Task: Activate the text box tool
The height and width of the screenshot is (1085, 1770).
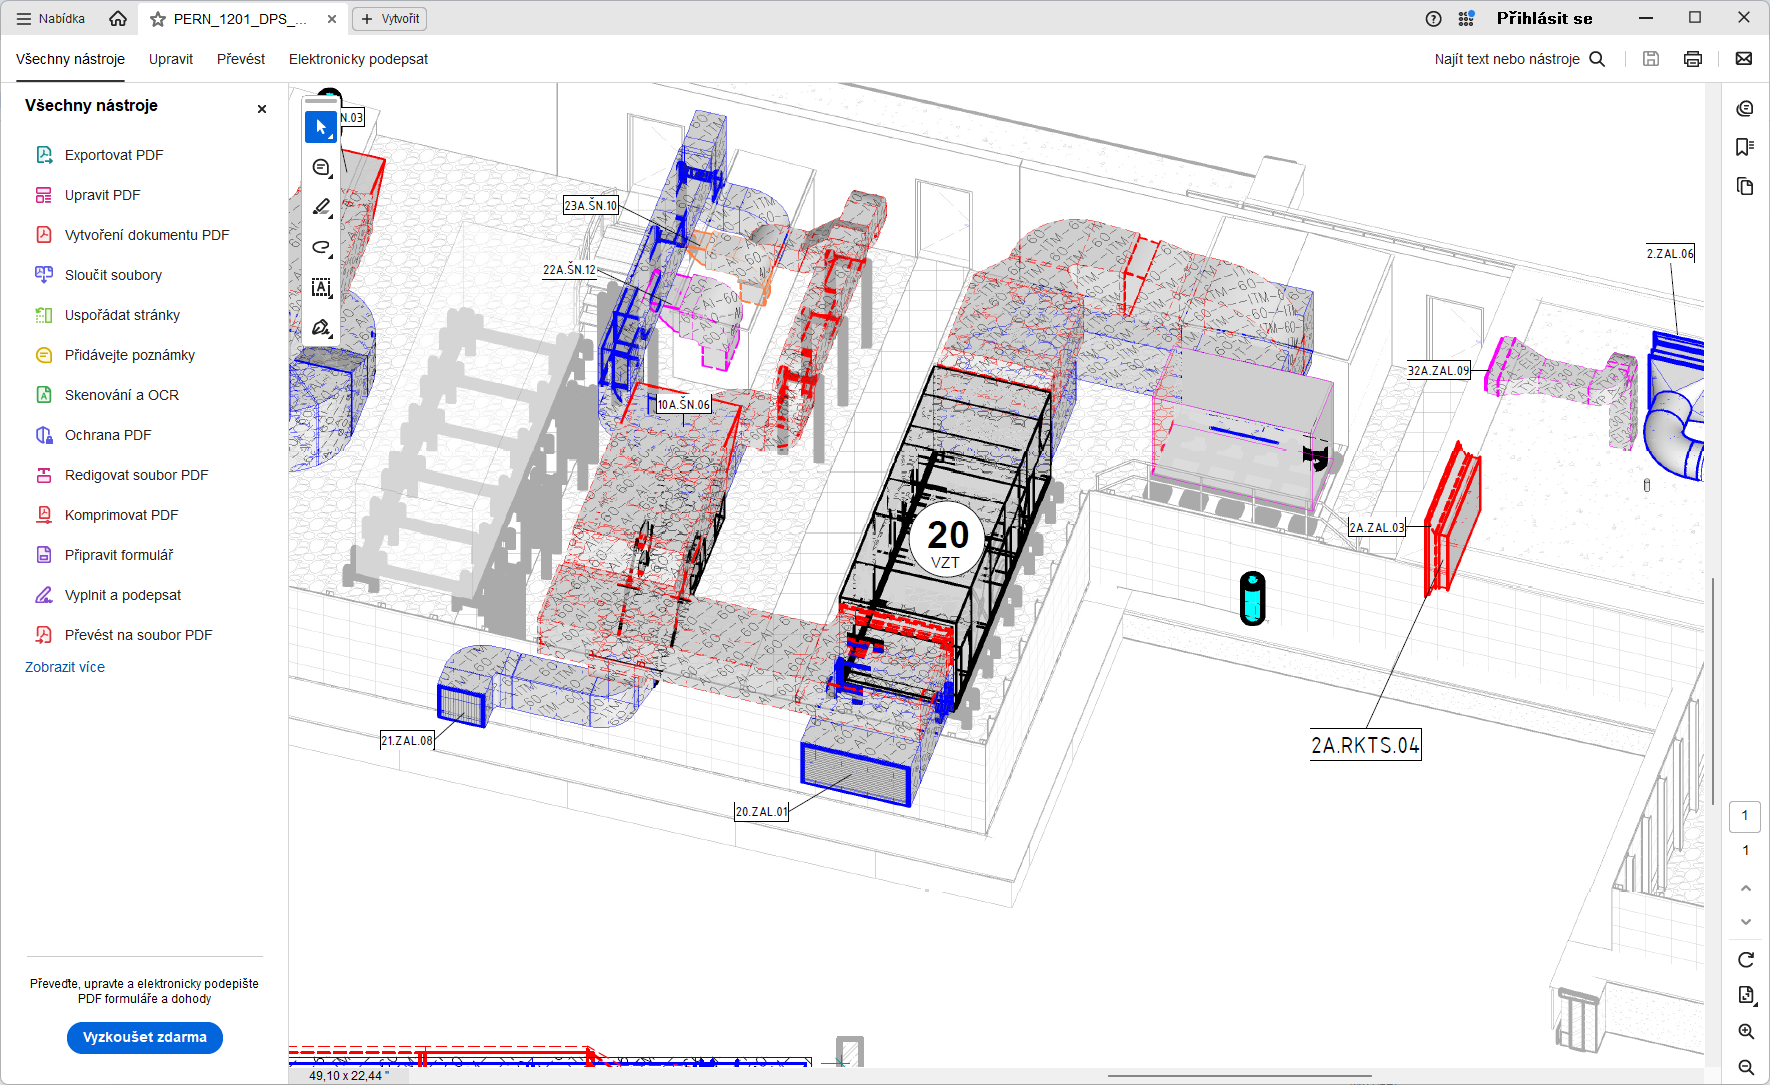Action: pyautogui.click(x=321, y=288)
